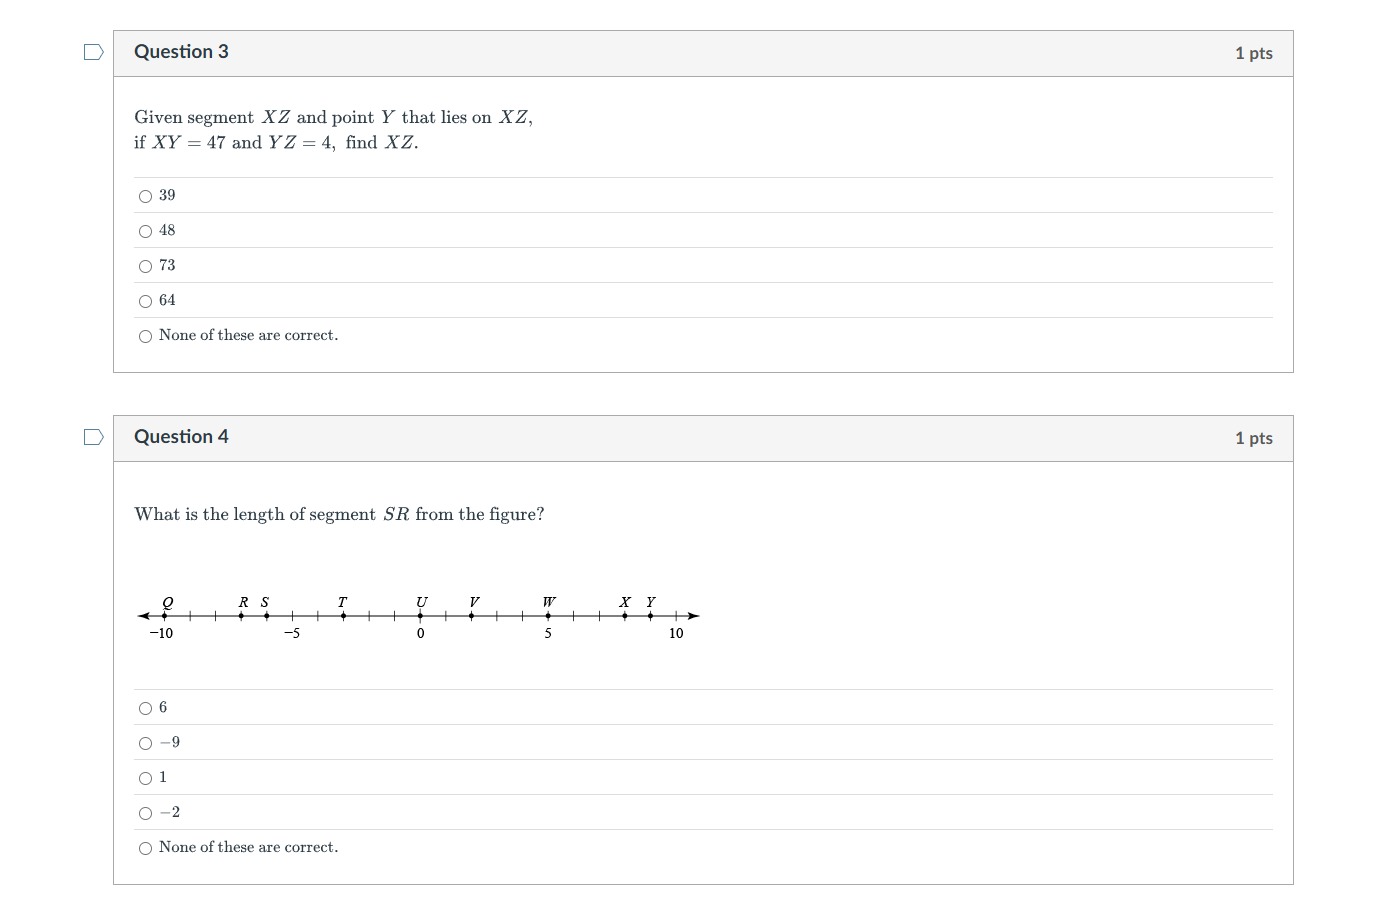Flag Question 4 for review
This screenshot has width=1397, height=906.
pyautogui.click(x=93, y=437)
